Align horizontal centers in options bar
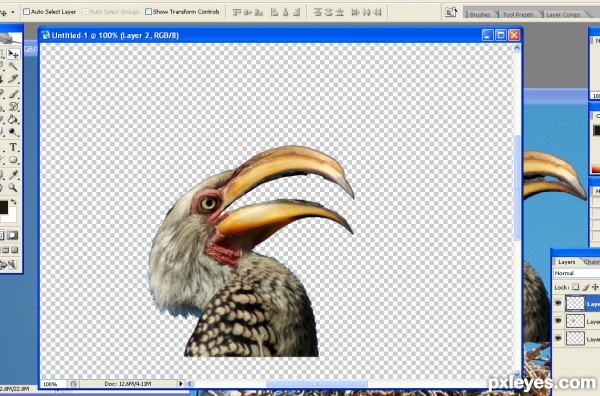Viewport: 600px width, 396px height. pyautogui.click(x=285, y=12)
